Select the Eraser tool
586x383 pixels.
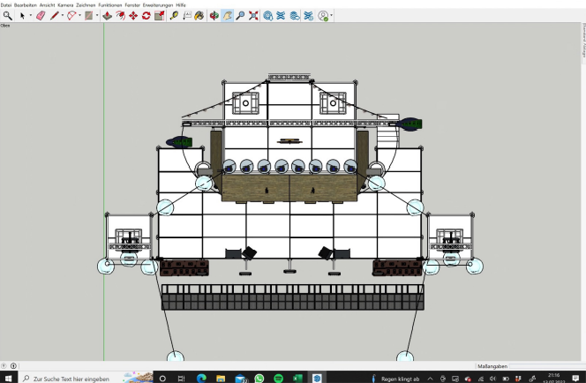point(40,16)
